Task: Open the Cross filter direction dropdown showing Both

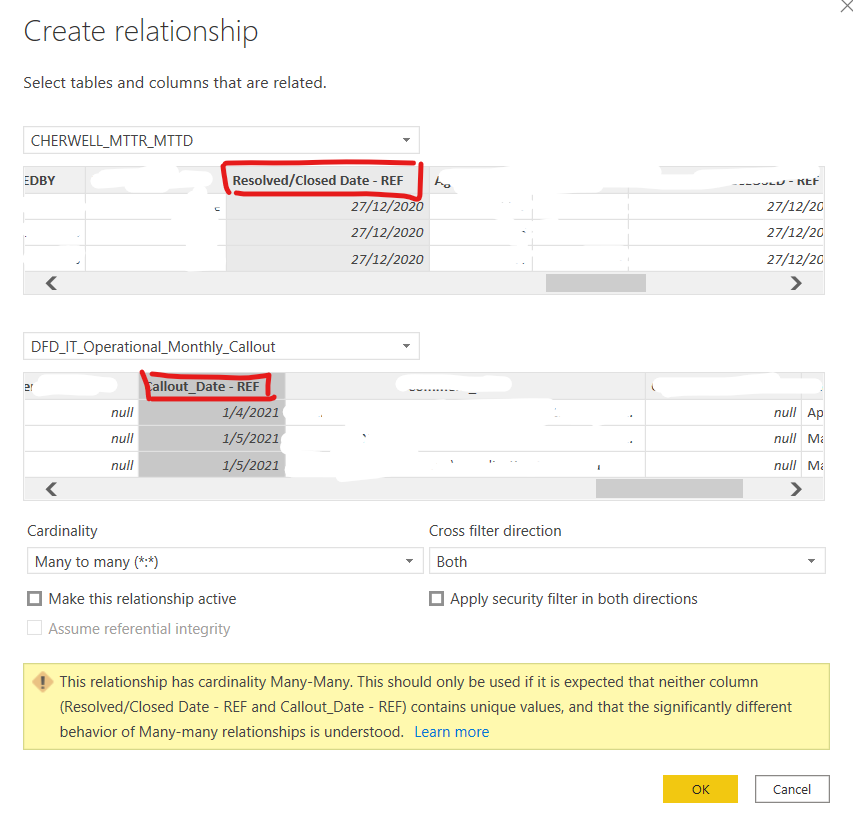Action: click(x=627, y=561)
